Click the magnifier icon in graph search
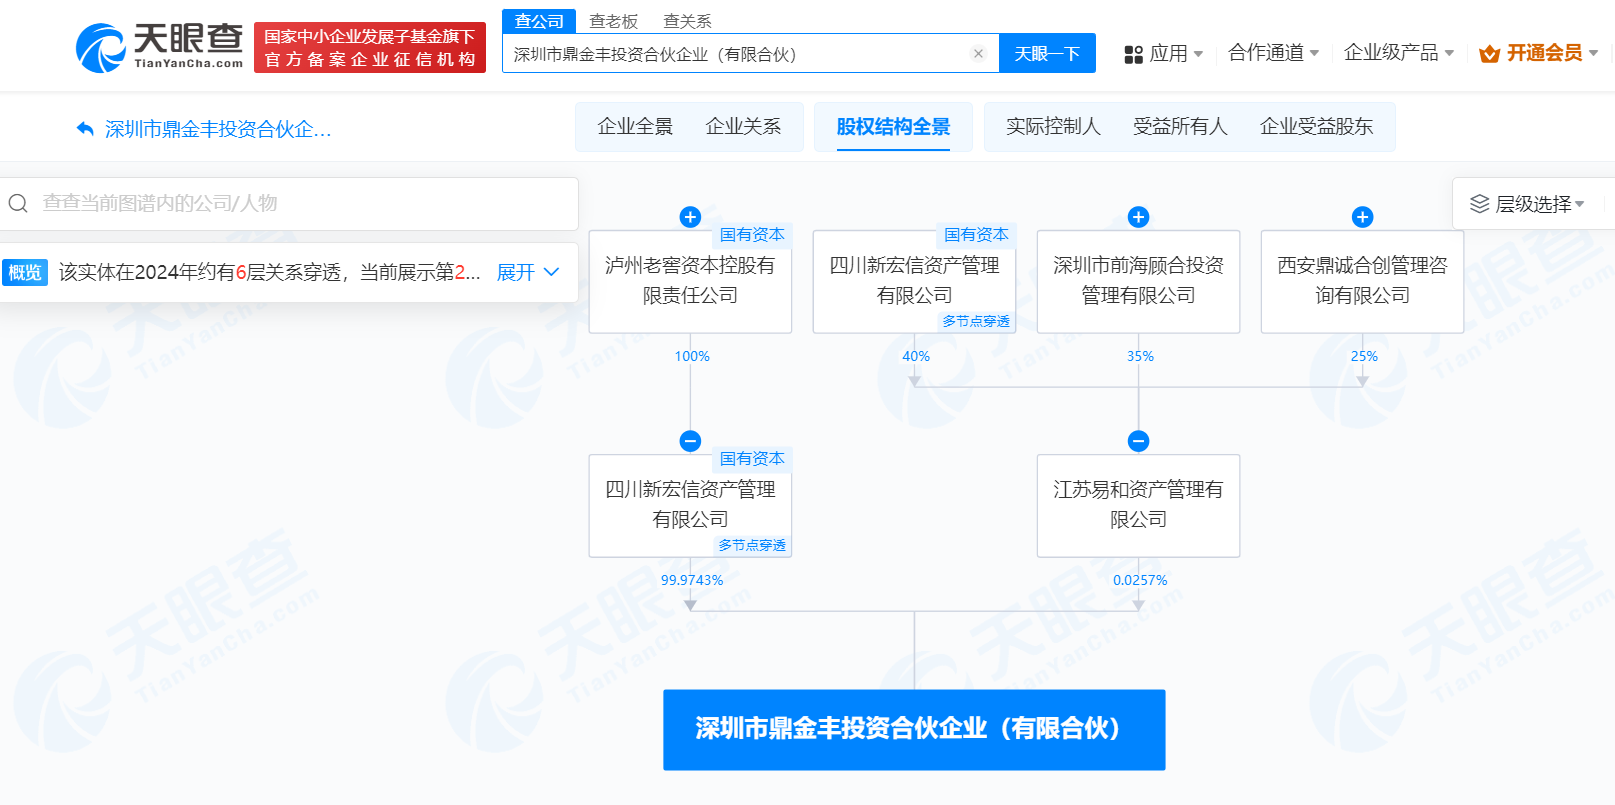1615x805 pixels. click(18, 204)
